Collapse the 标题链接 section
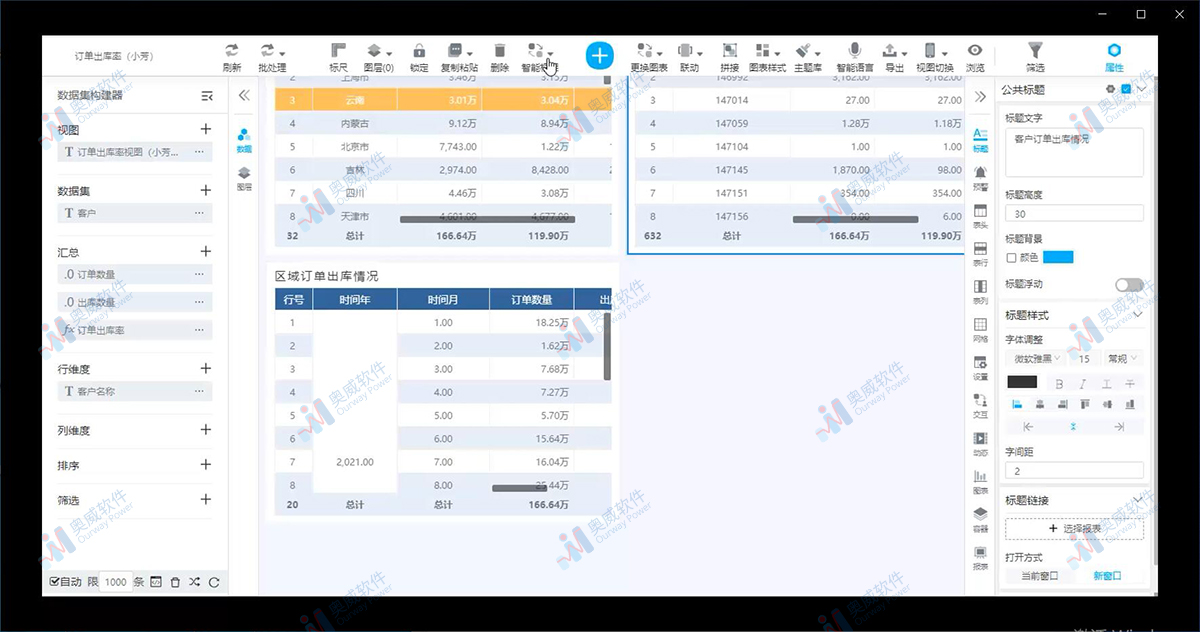 1136,500
